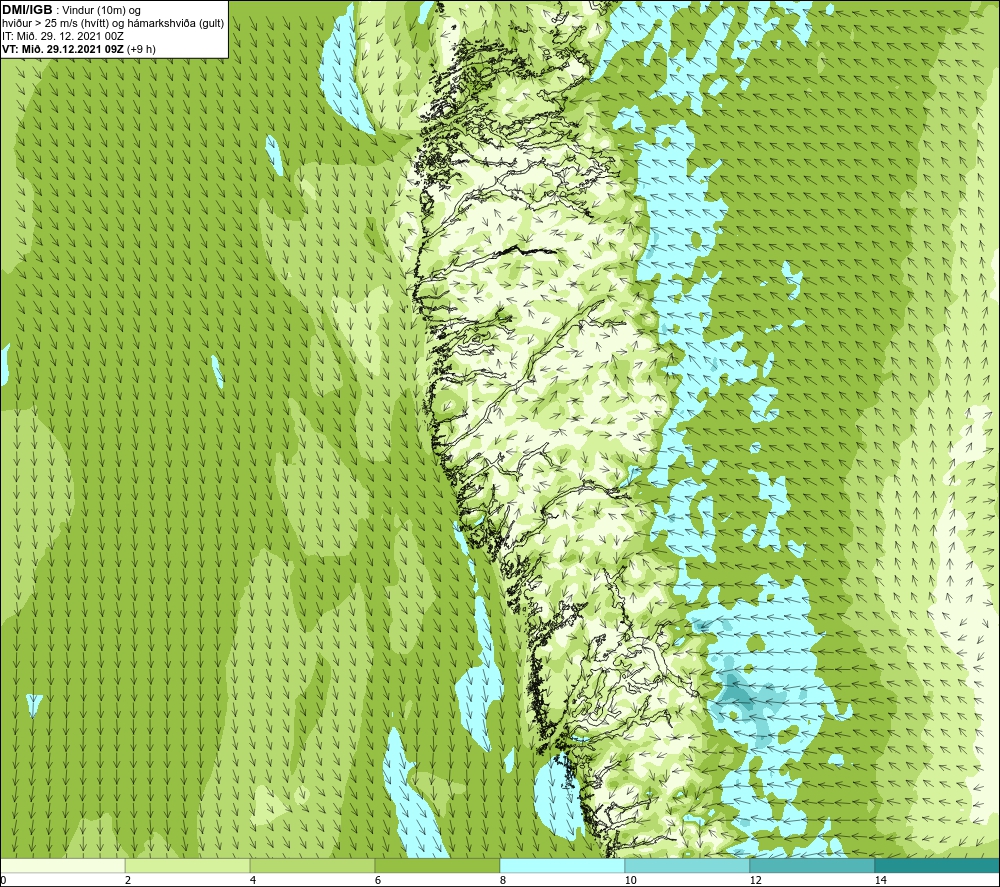Click the '8' label on the wind scale
Viewport: 1000px width, 887px height.
503,881
